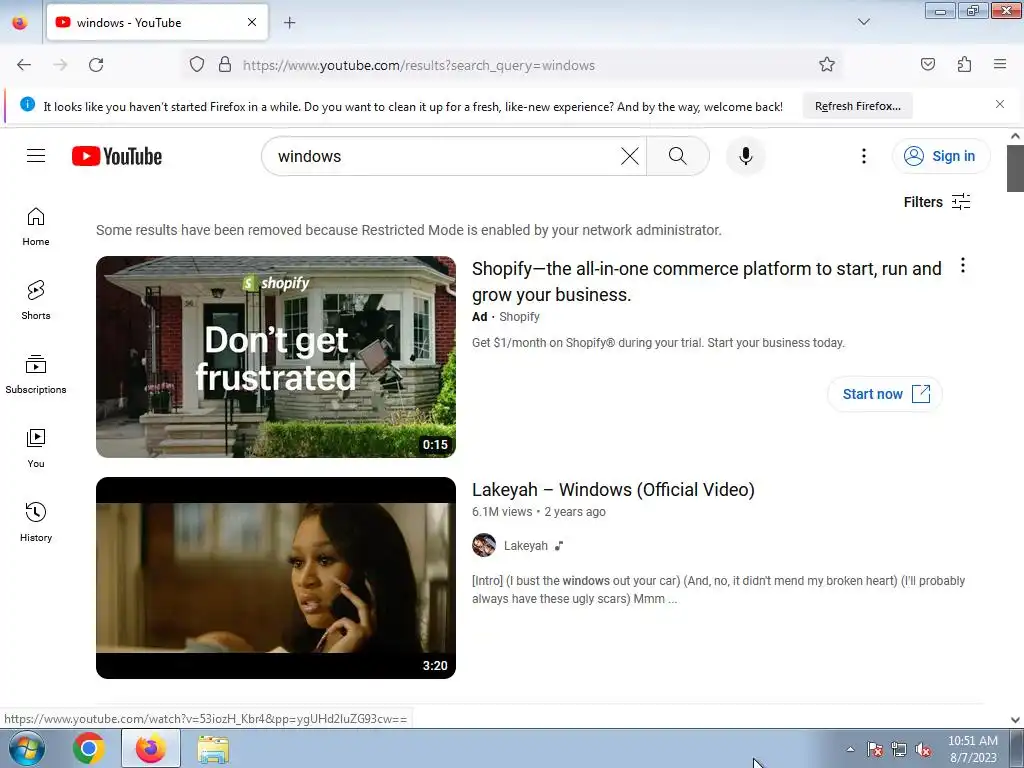Open the Windows Start menu
This screenshot has height=768, width=1024.
(x=26, y=748)
